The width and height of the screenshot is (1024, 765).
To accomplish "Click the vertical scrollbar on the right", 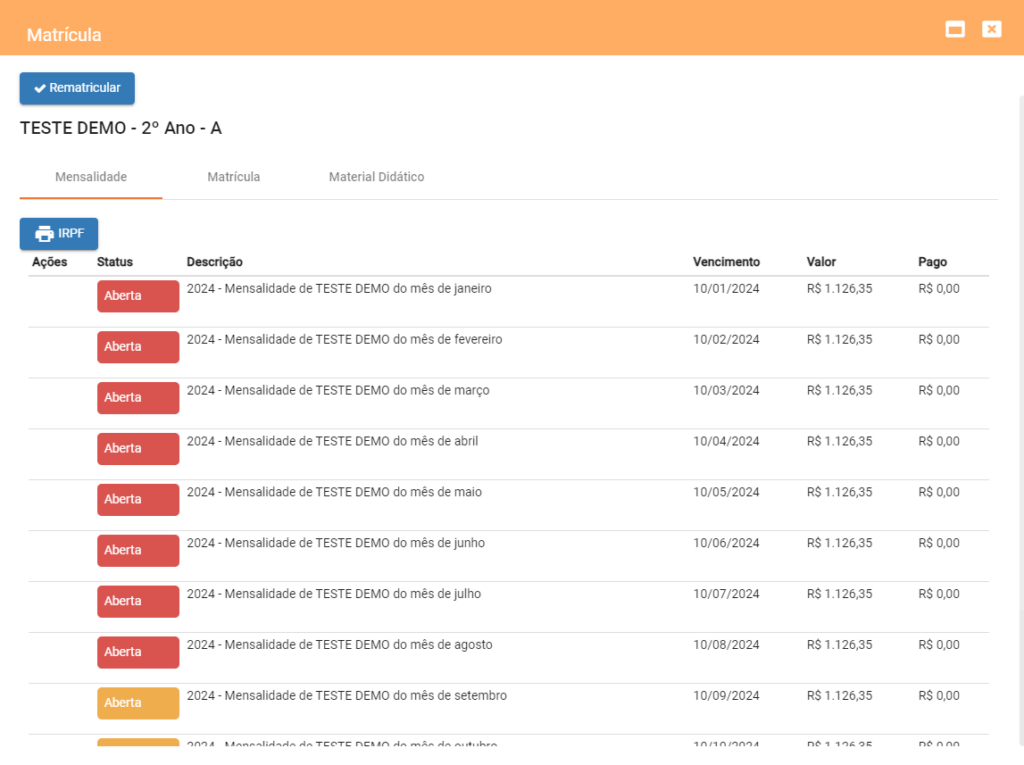I will (x=1019, y=400).
